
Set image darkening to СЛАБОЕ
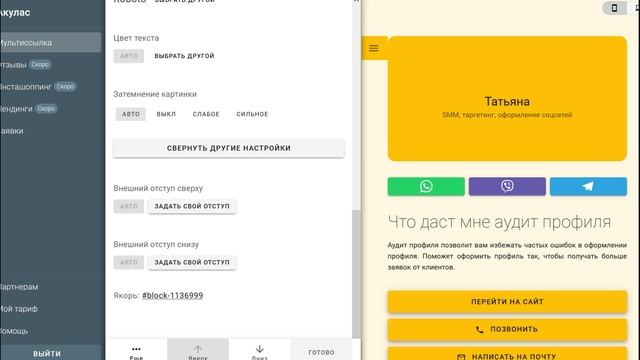(206, 114)
